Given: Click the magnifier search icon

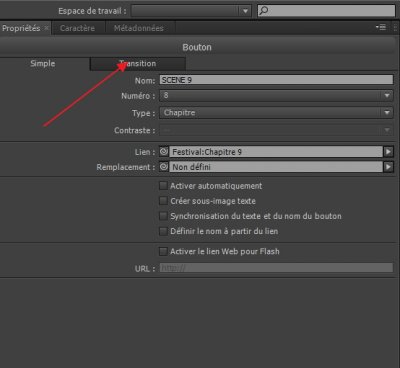Looking at the screenshot, I should pyautogui.click(x=264, y=11).
